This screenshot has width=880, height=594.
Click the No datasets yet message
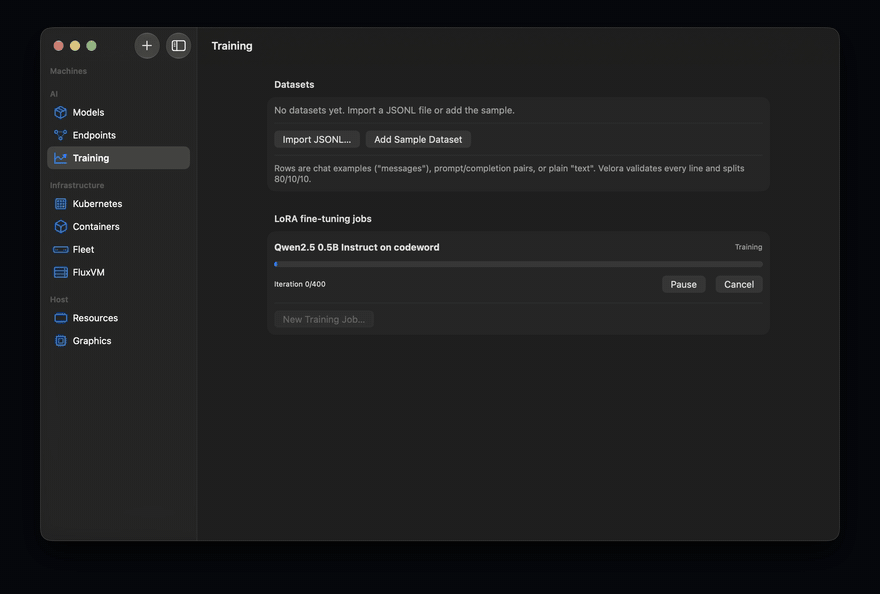(394, 111)
